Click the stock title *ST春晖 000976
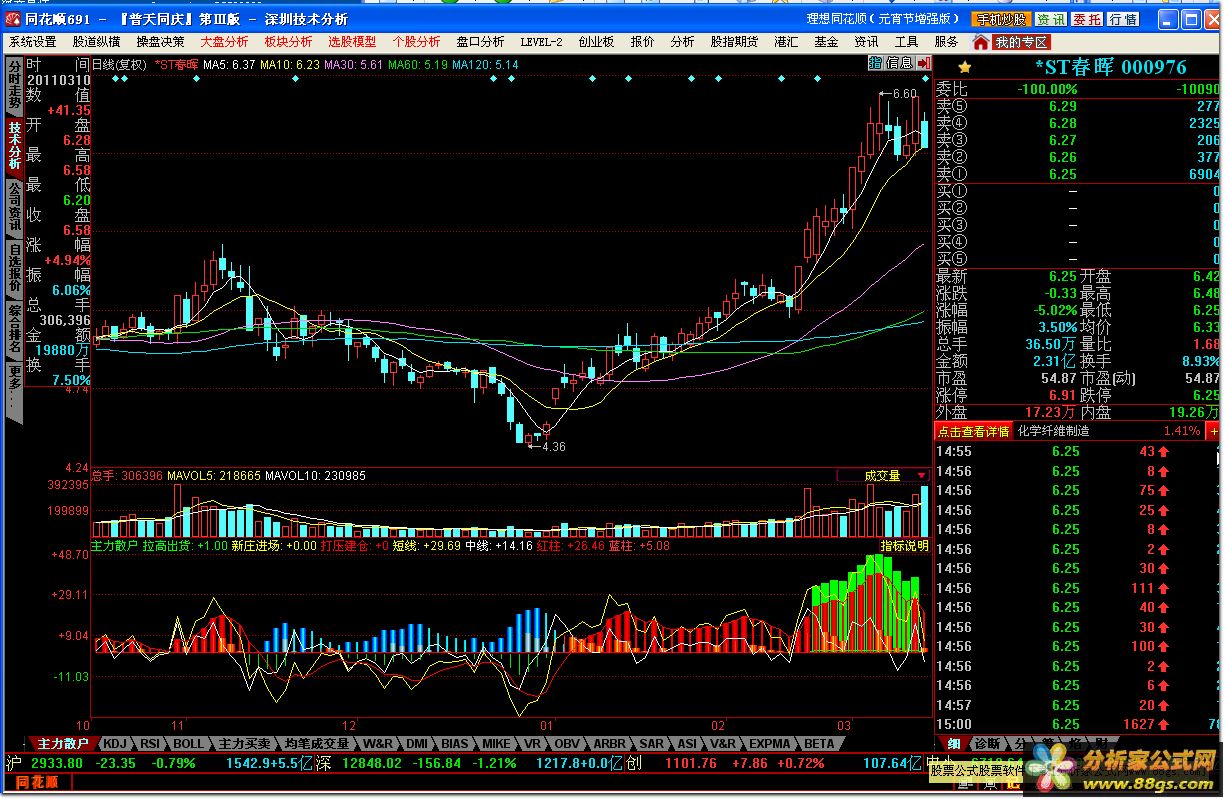This screenshot has height=799, width=1225. 1110,67
